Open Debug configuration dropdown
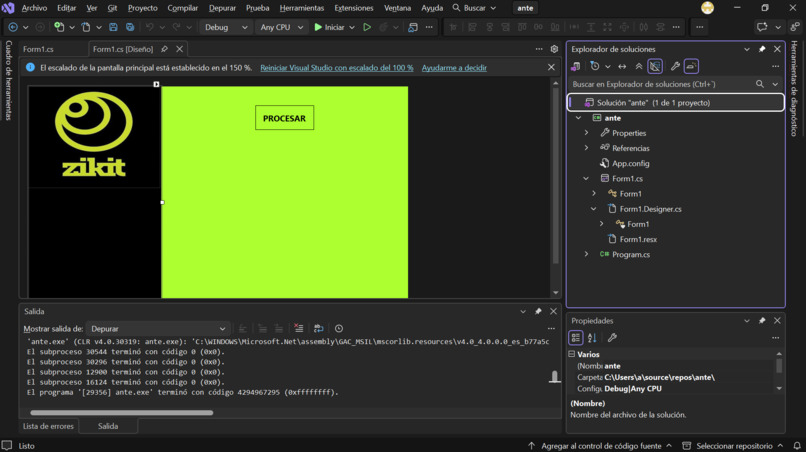Screen dimensions: 806x452 [226, 27]
